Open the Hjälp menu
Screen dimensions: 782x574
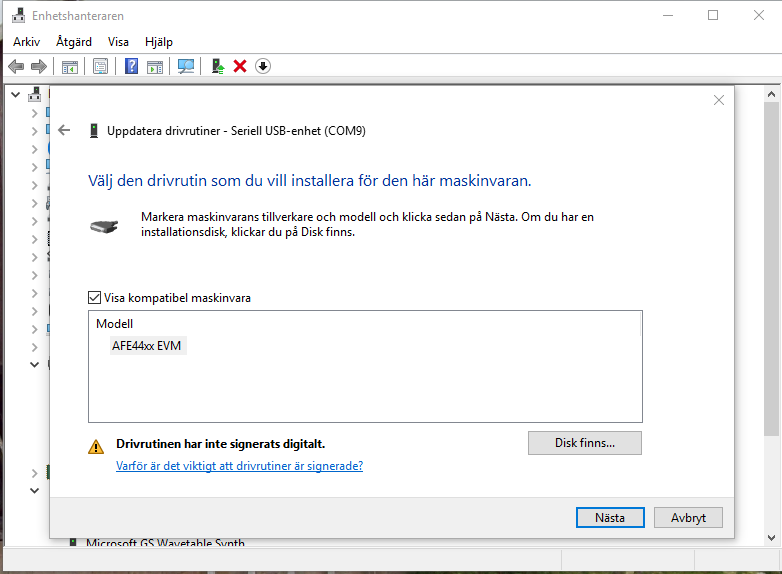pos(159,42)
